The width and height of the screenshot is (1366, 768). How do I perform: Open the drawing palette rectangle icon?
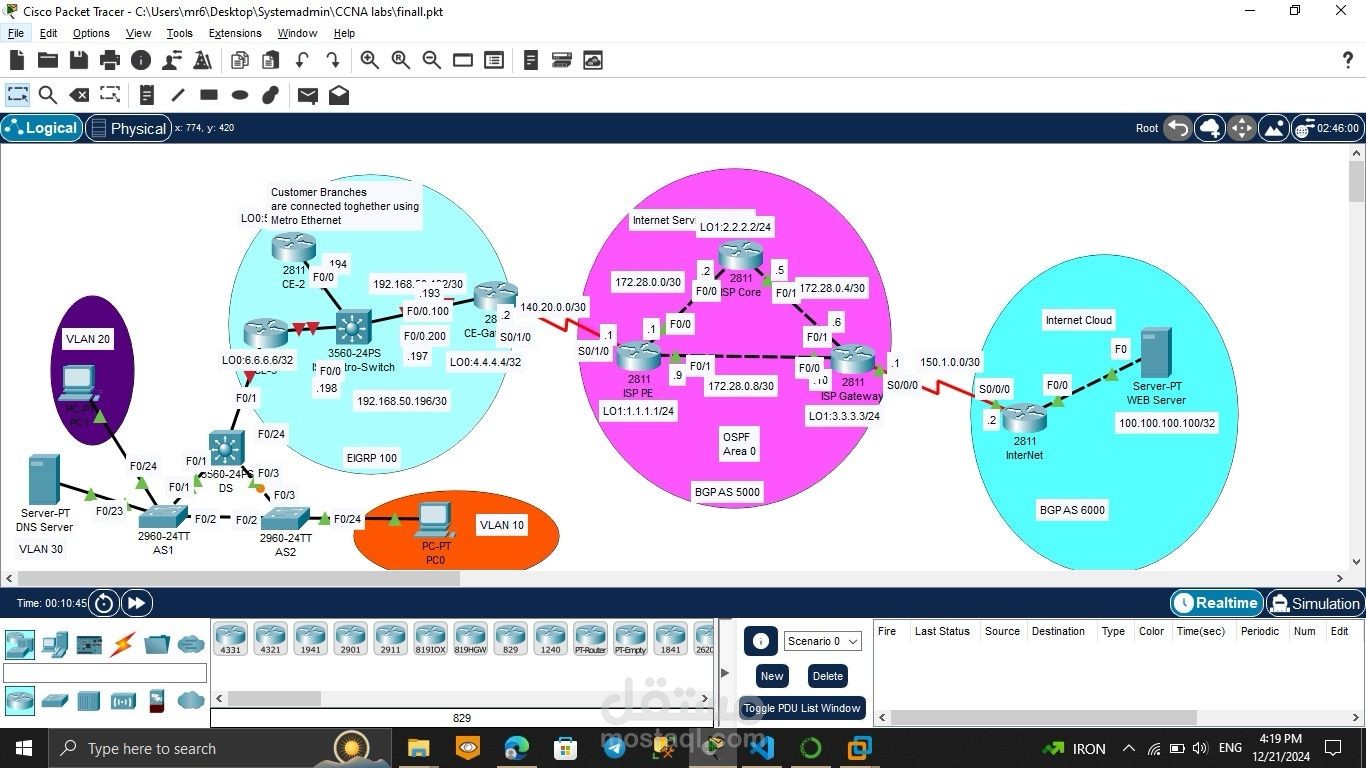pyautogui.click(x=462, y=60)
